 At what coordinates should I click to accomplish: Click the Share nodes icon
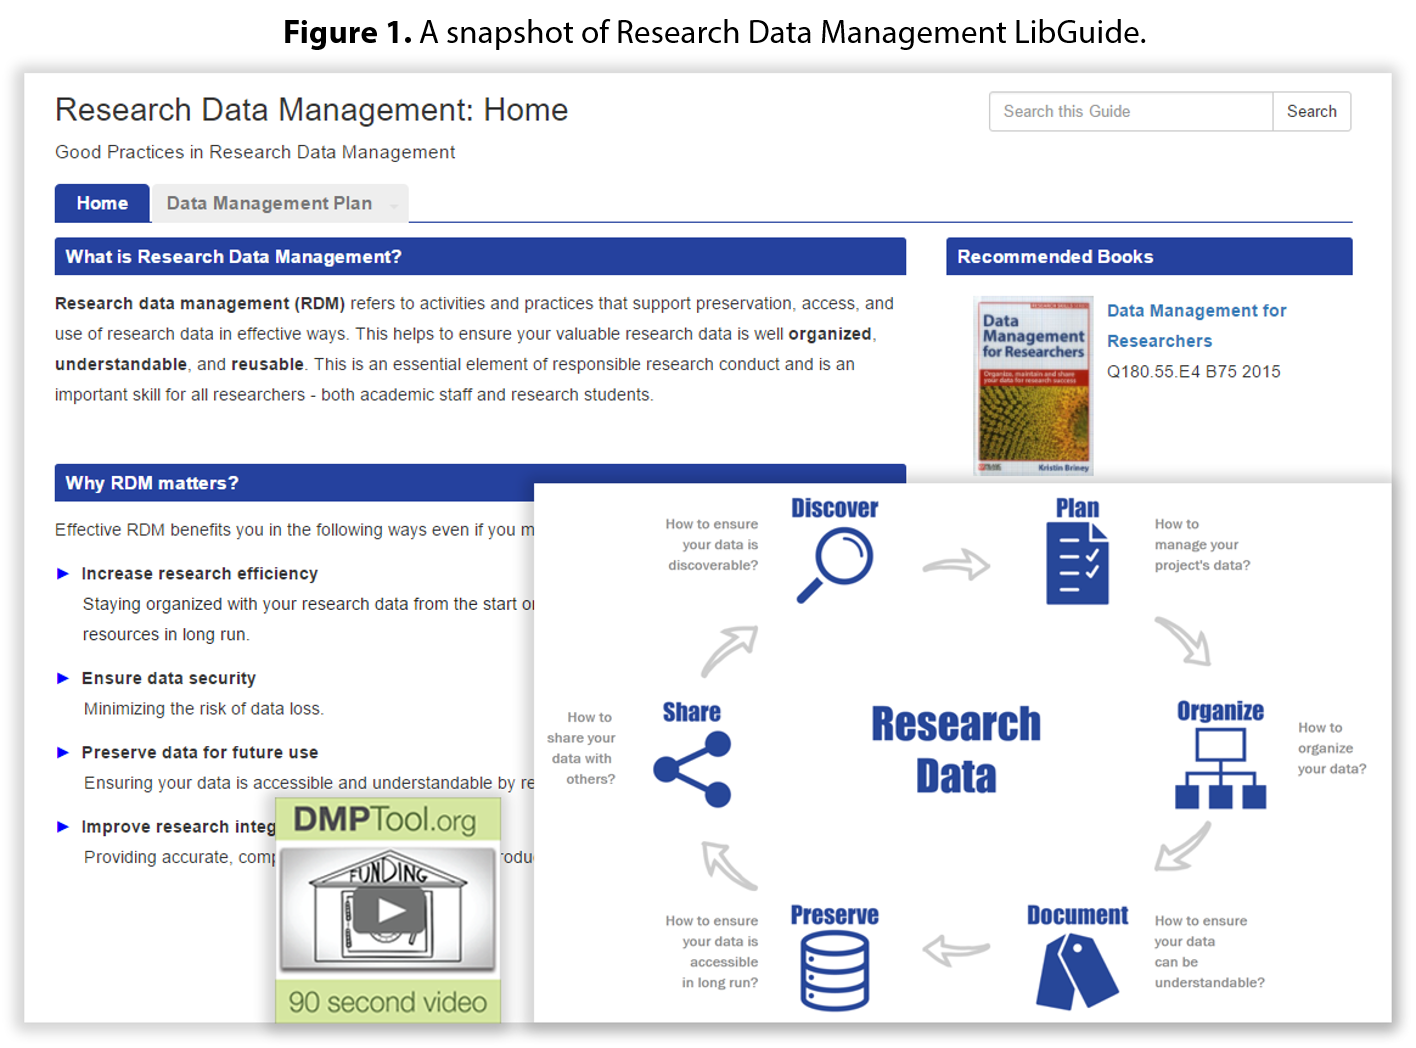pos(692,769)
